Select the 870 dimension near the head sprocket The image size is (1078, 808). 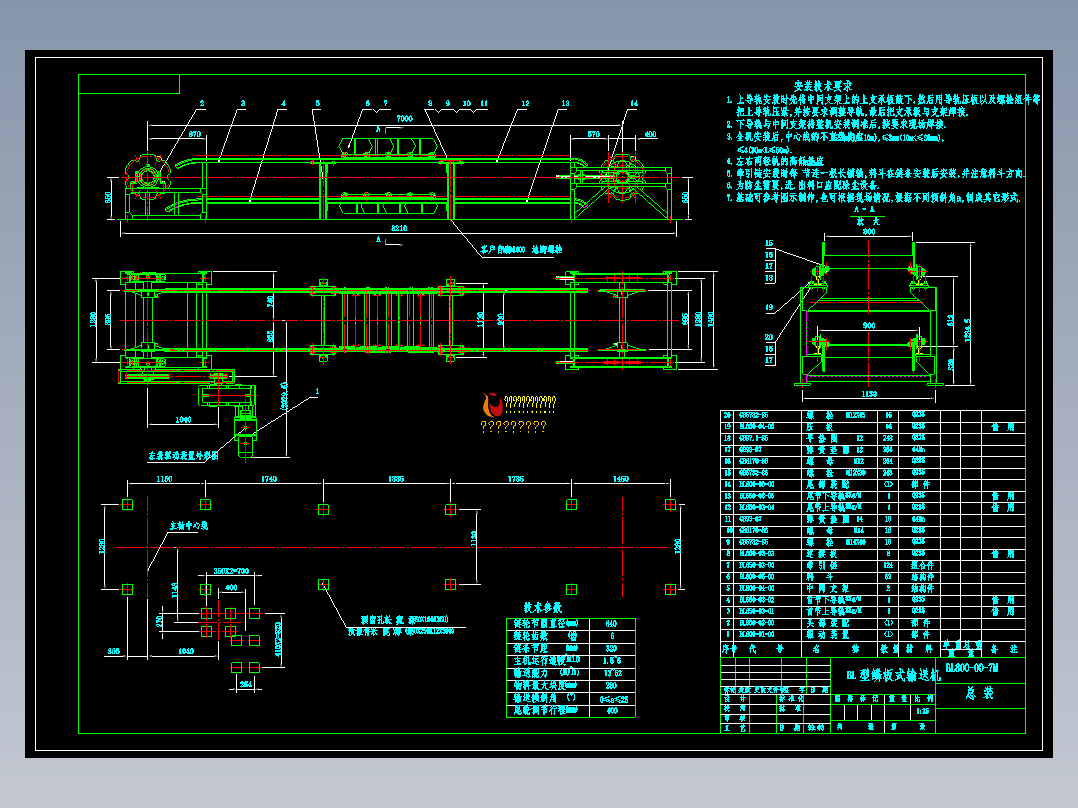tap(195, 134)
